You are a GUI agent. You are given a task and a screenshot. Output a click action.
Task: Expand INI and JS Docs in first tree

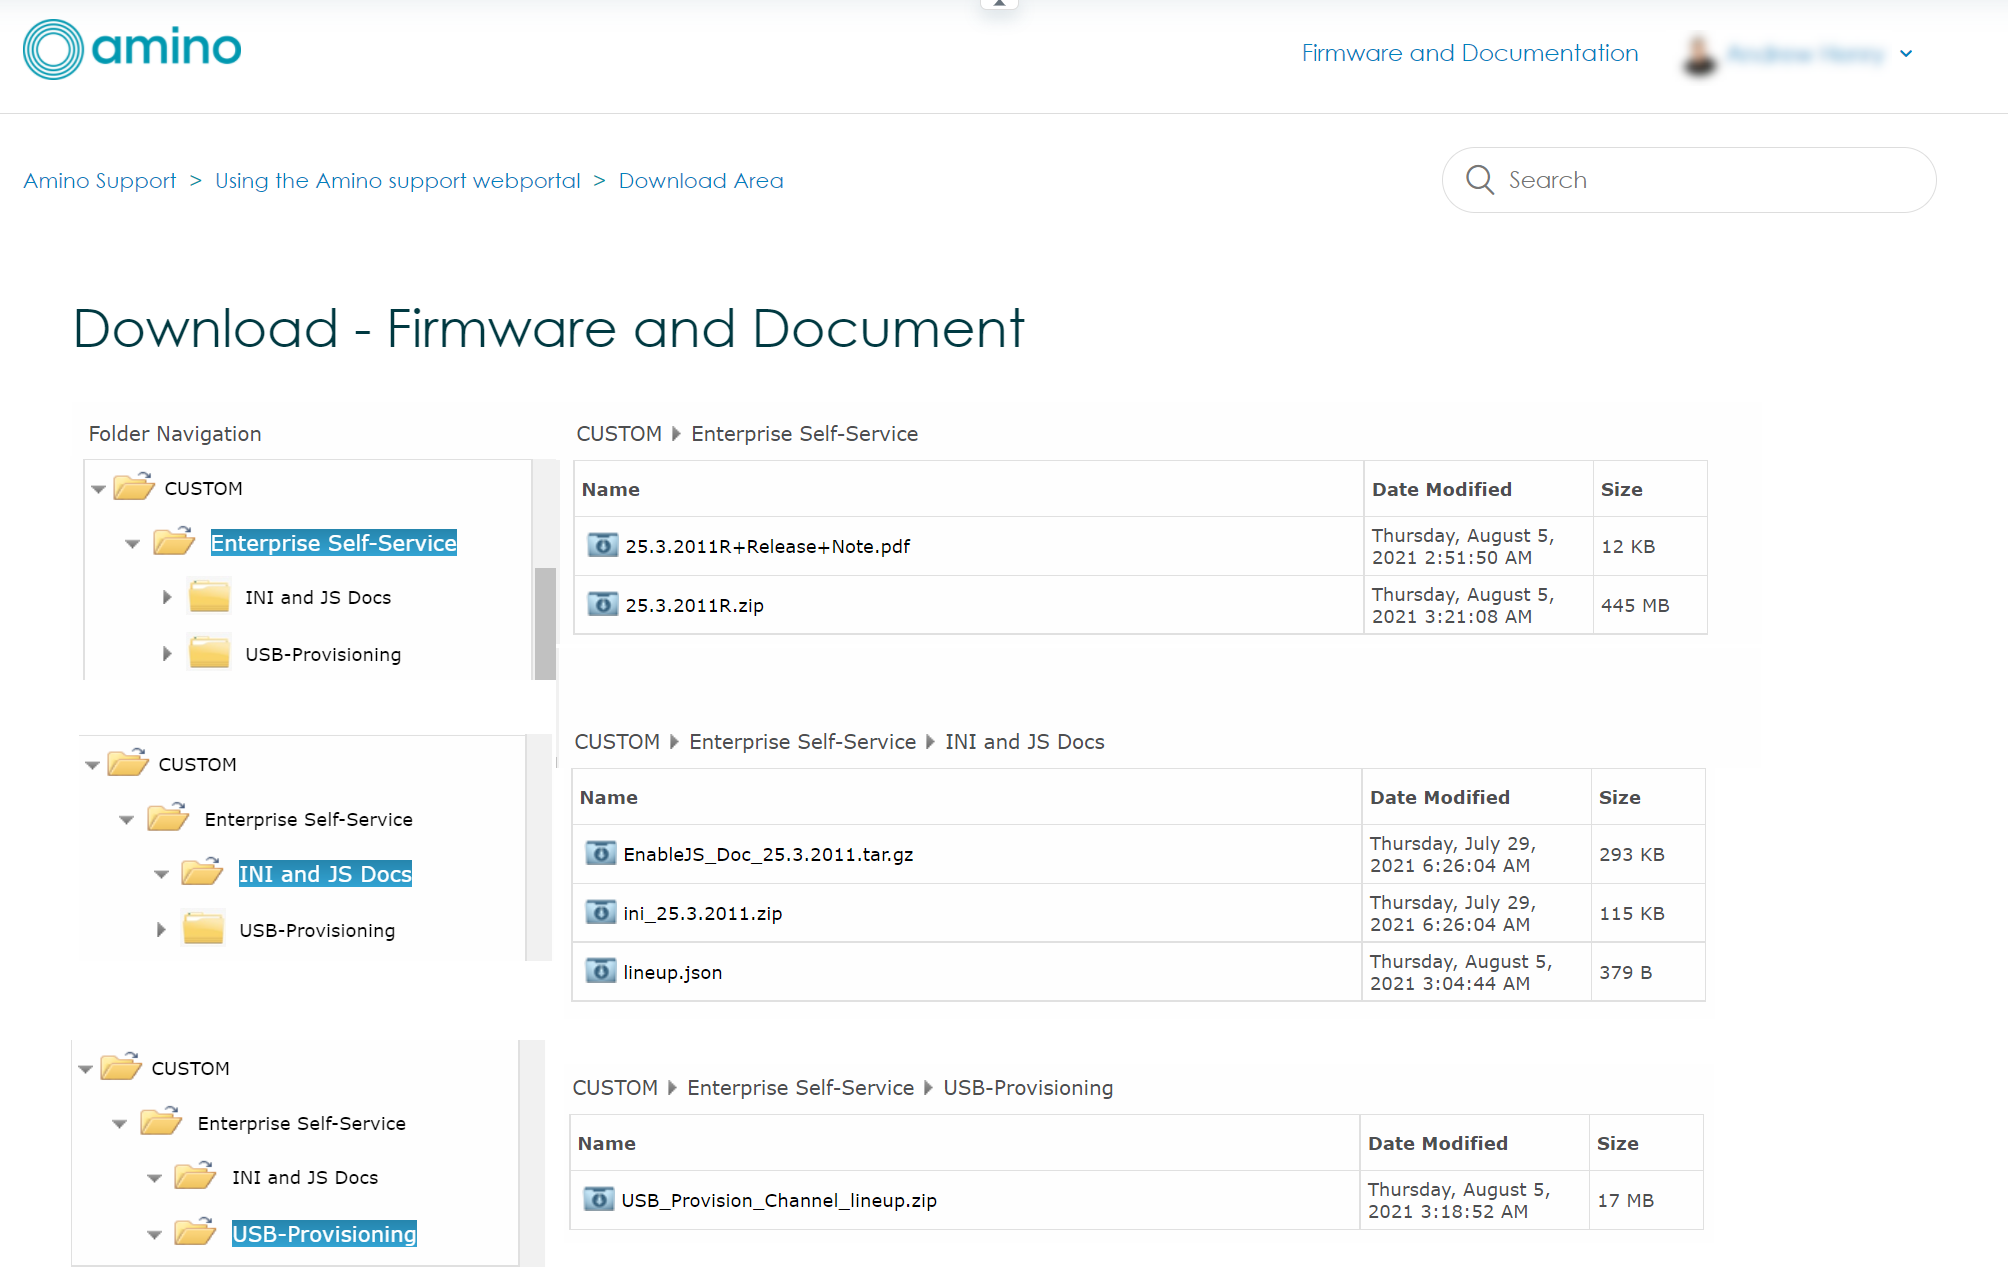point(167,597)
